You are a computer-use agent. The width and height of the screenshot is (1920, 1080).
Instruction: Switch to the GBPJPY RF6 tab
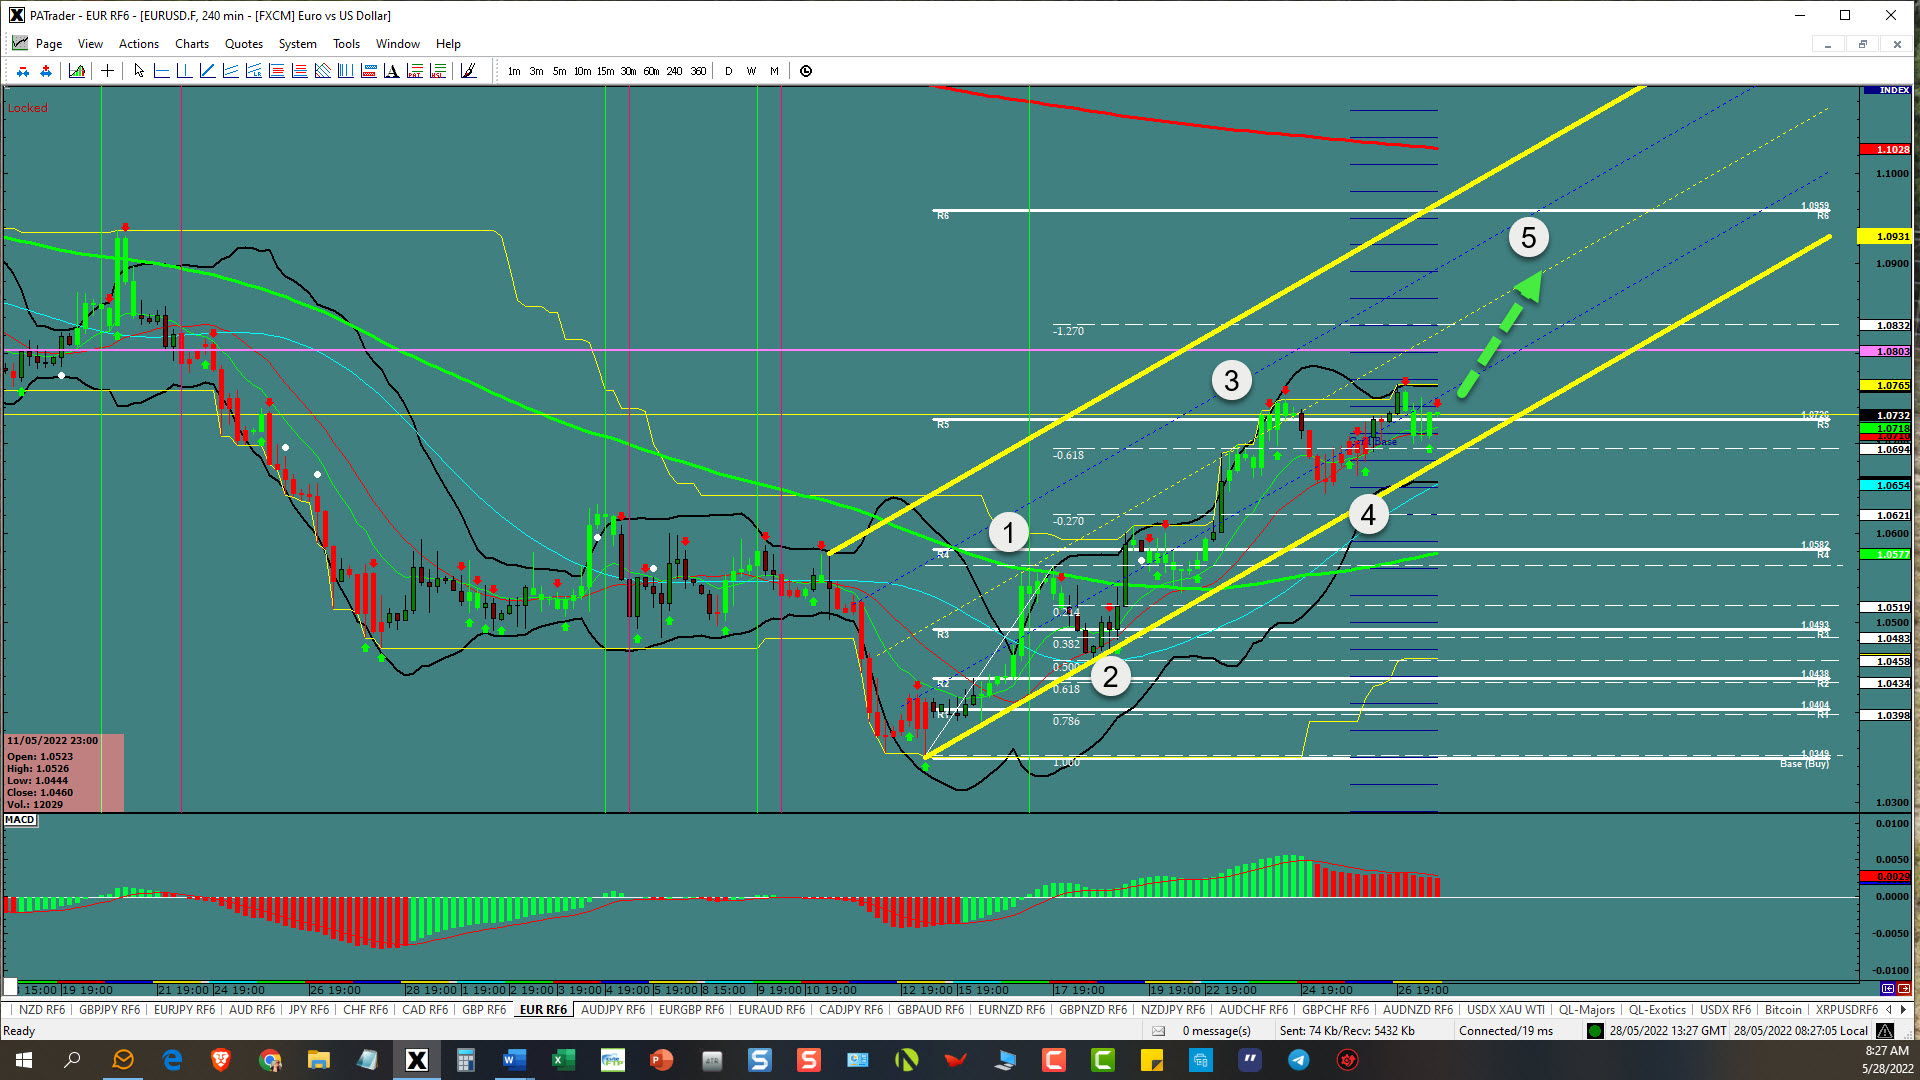[x=110, y=1010]
